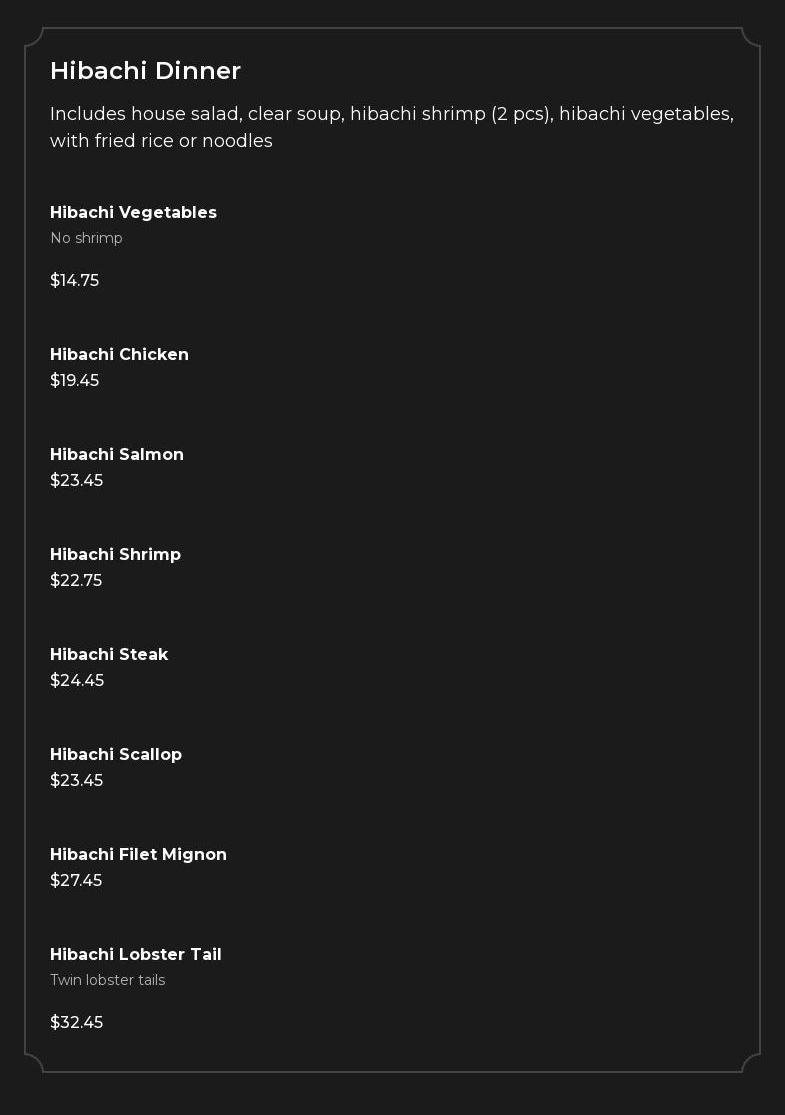
Task: Click the $14.75 price
Action: click(74, 280)
